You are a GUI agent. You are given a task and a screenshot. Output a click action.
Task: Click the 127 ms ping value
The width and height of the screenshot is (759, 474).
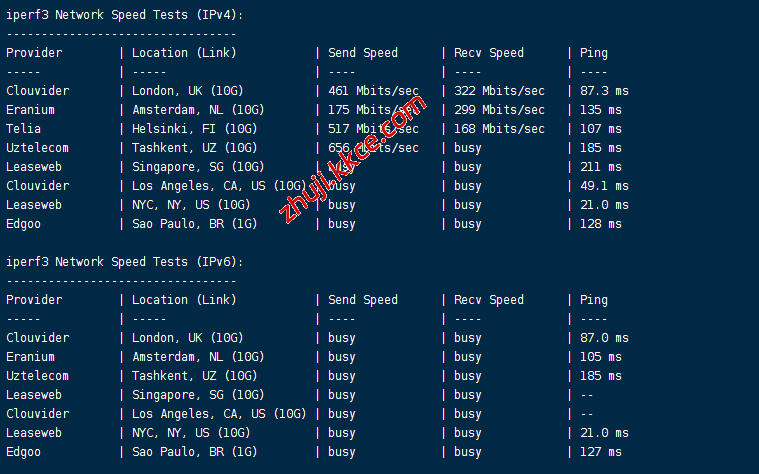[600, 452]
